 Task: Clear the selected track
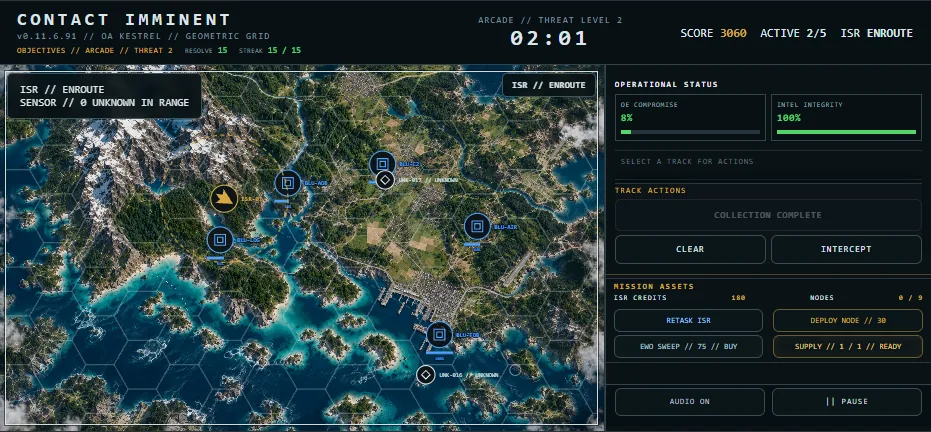[690, 249]
